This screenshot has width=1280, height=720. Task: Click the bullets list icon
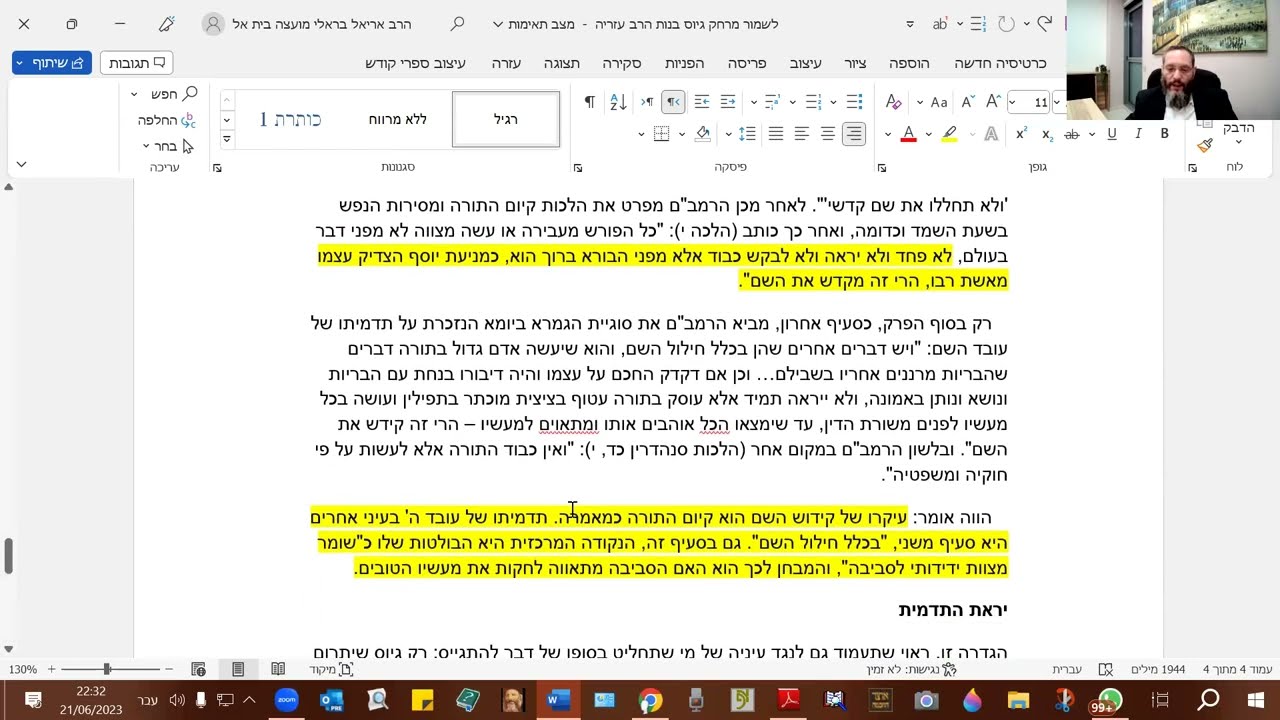pyautogui.click(x=854, y=102)
